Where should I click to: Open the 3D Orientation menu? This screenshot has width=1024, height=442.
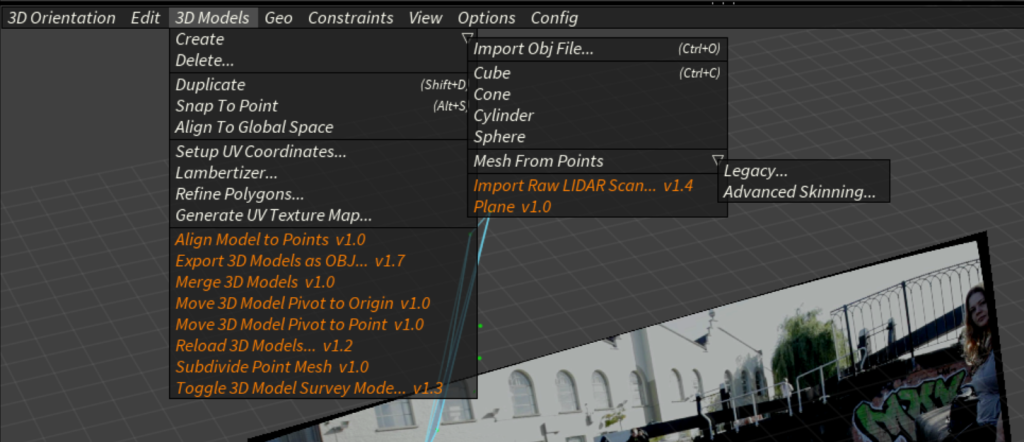tap(61, 18)
